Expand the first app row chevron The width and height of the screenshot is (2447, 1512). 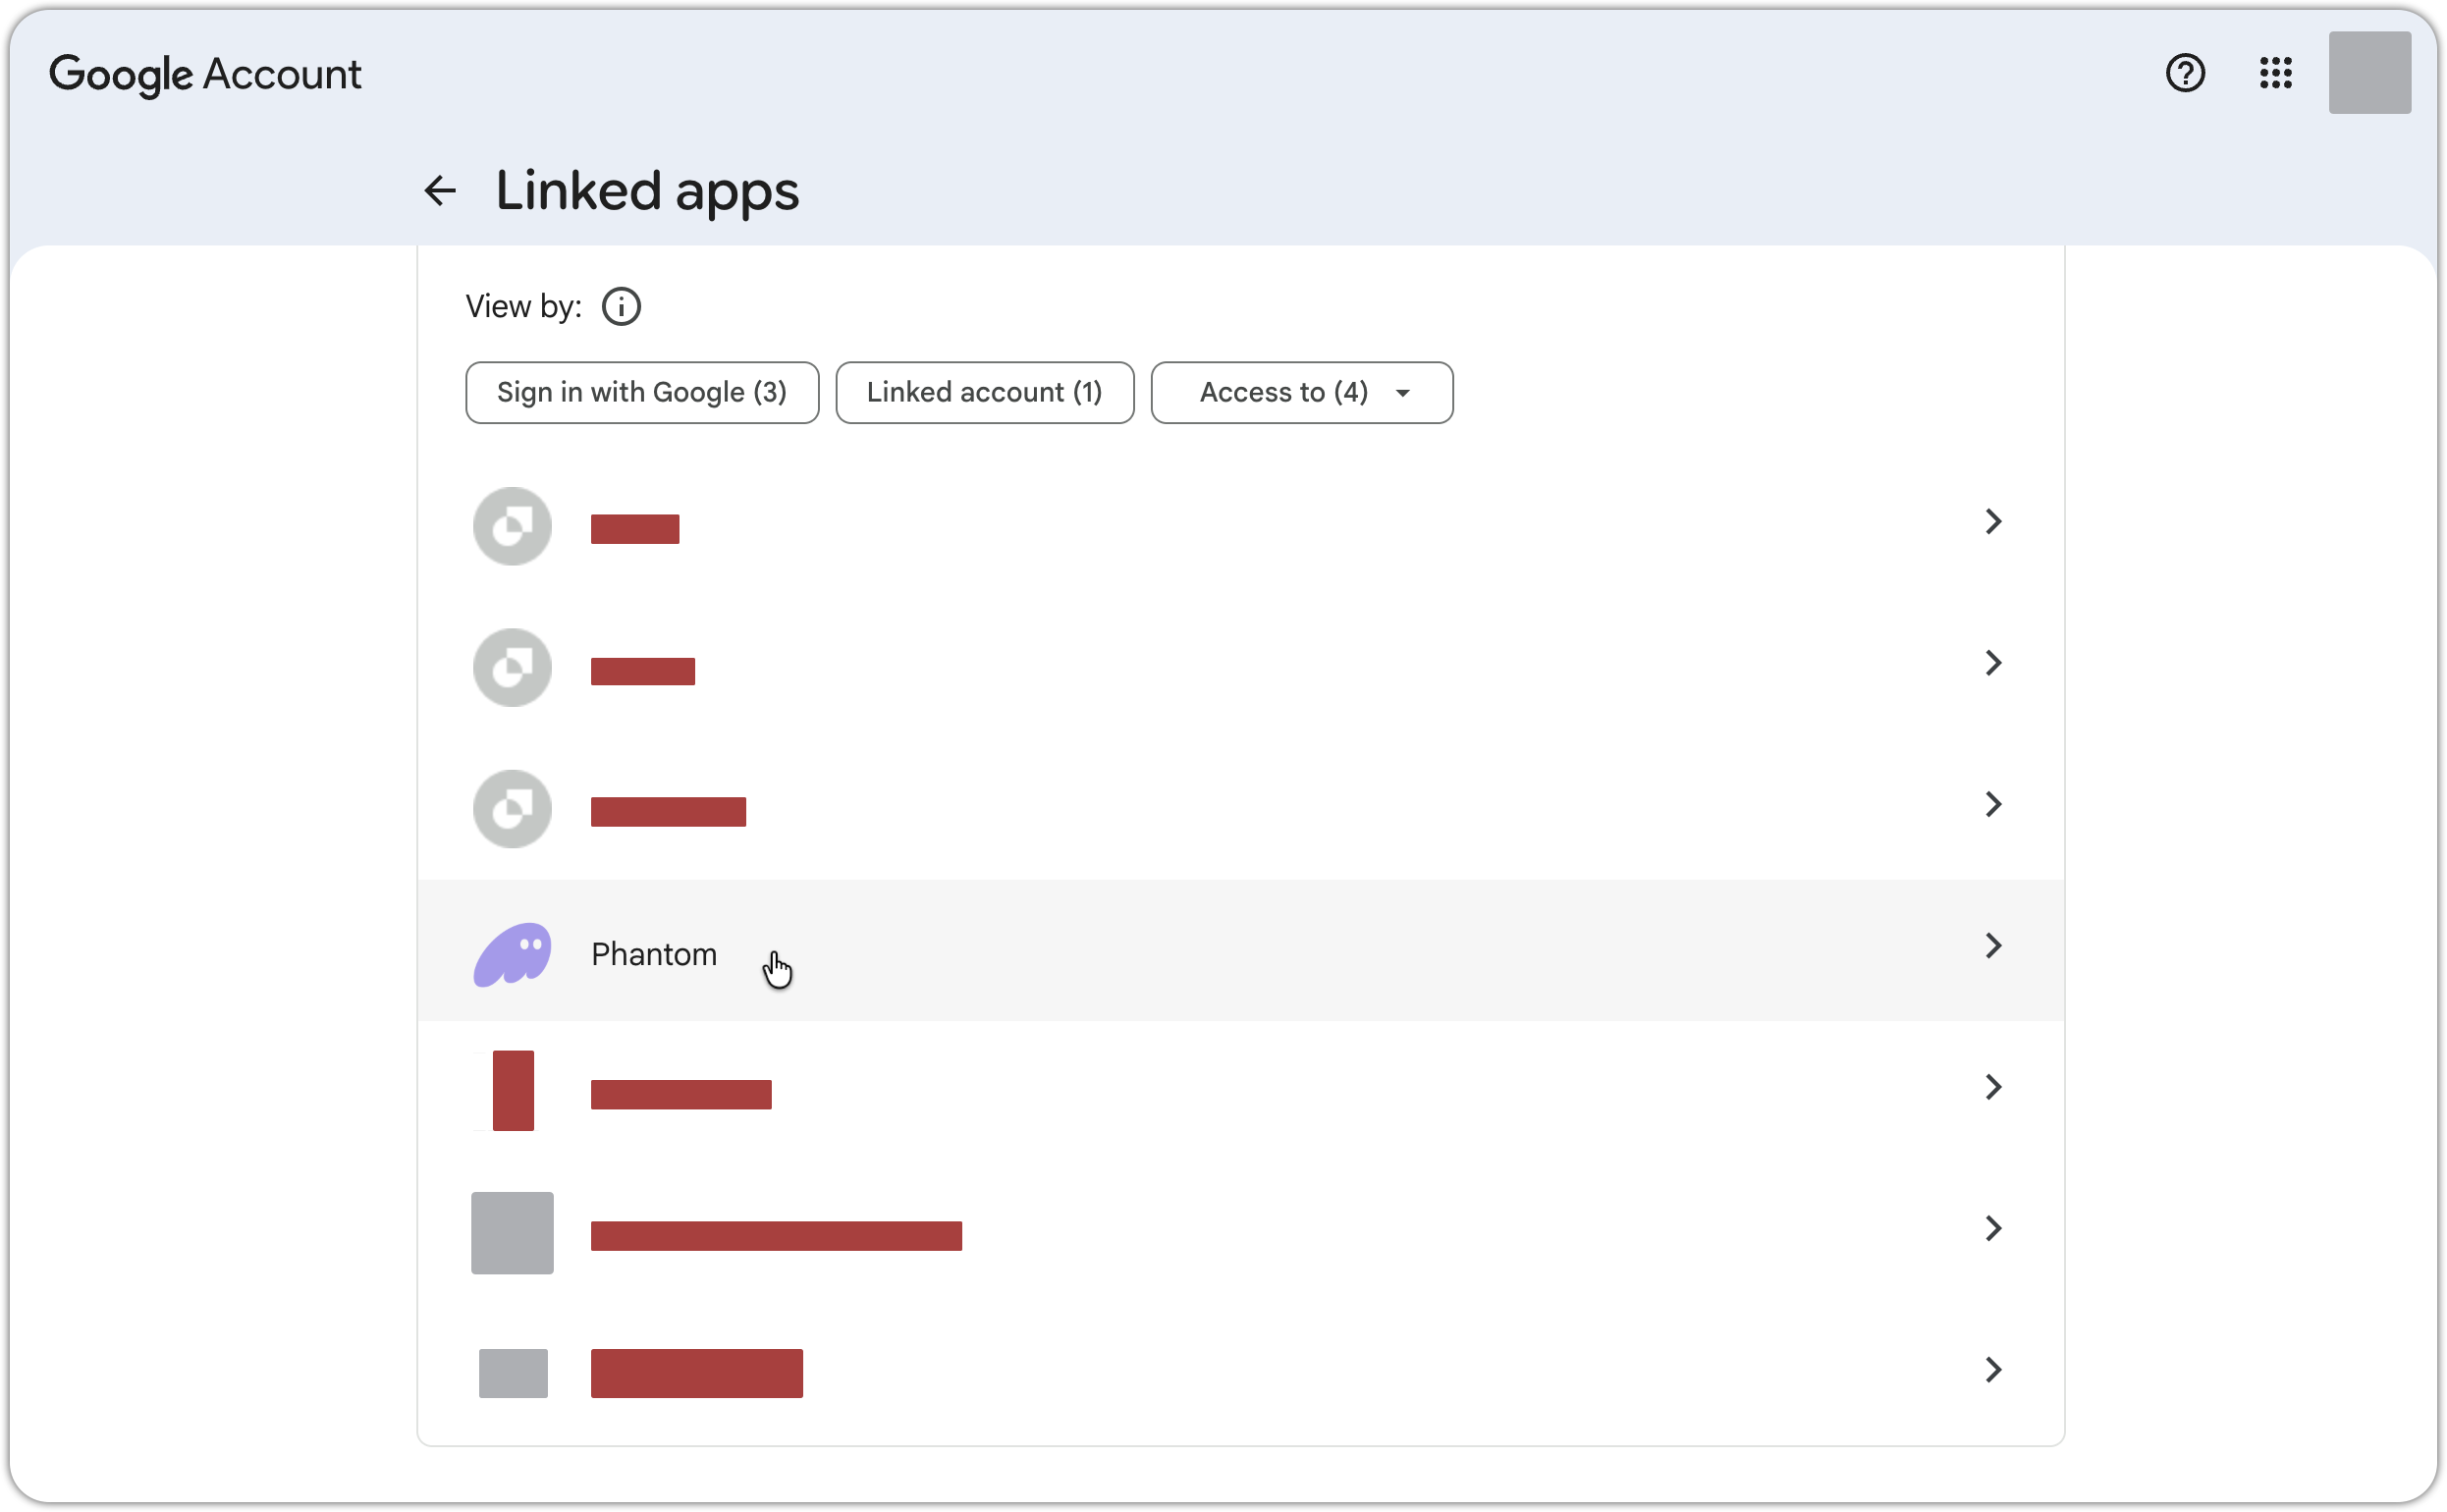coord(1992,521)
